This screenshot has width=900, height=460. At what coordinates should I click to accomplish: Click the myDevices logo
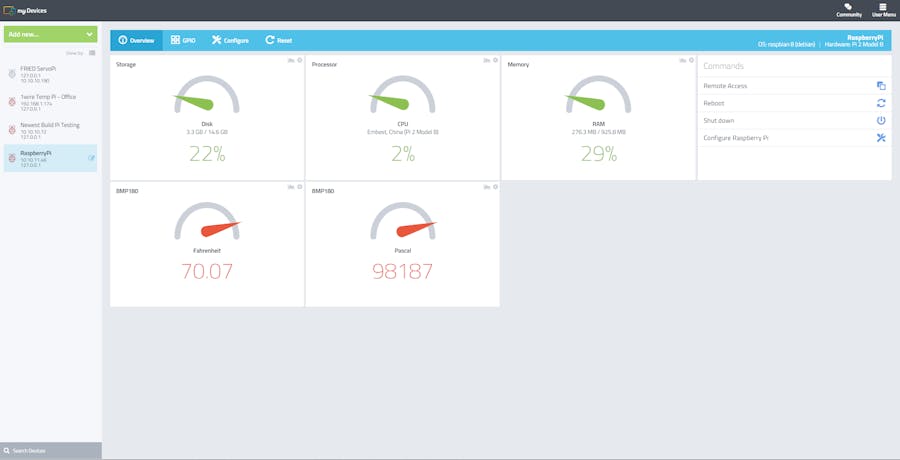tap(25, 10)
